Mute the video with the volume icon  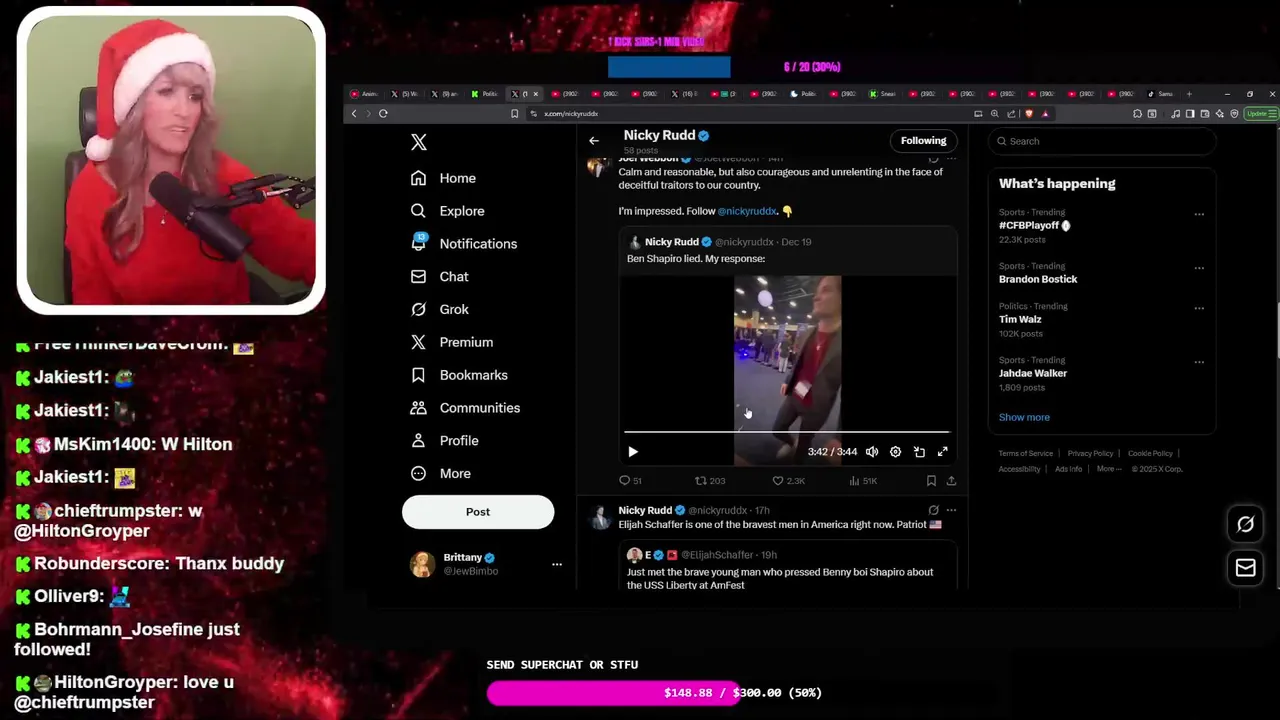872,452
